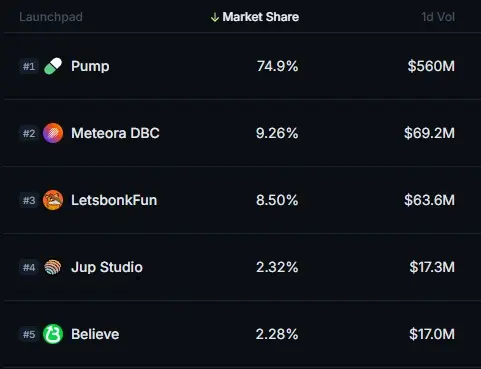Open the Jup Studio launchpad name

pyautogui.click(x=107, y=267)
